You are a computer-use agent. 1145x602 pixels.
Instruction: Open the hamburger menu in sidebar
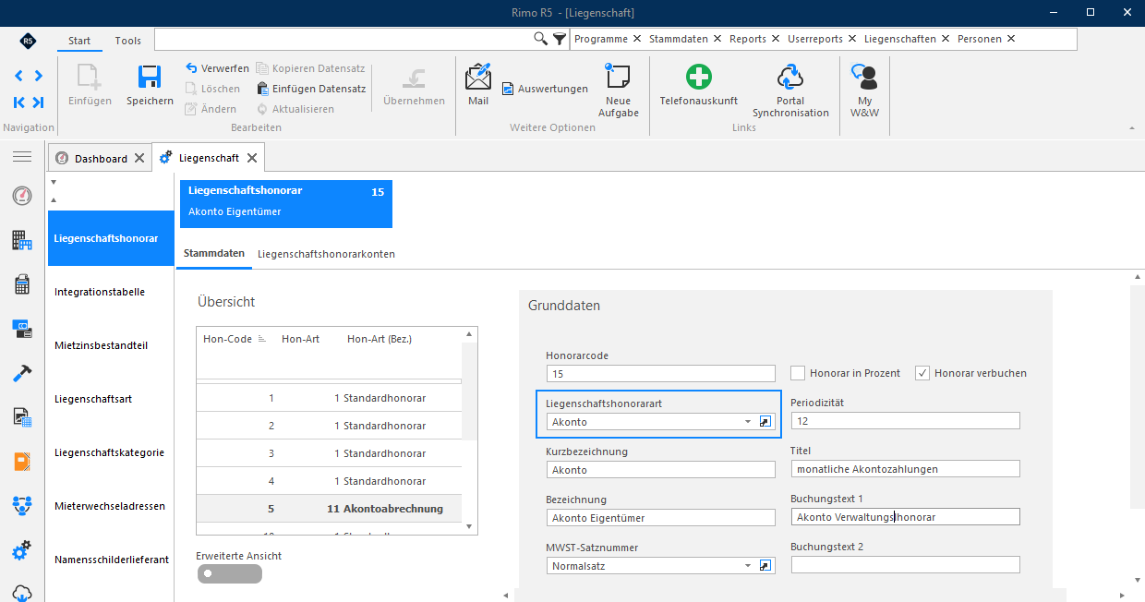(x=22, y=156)
